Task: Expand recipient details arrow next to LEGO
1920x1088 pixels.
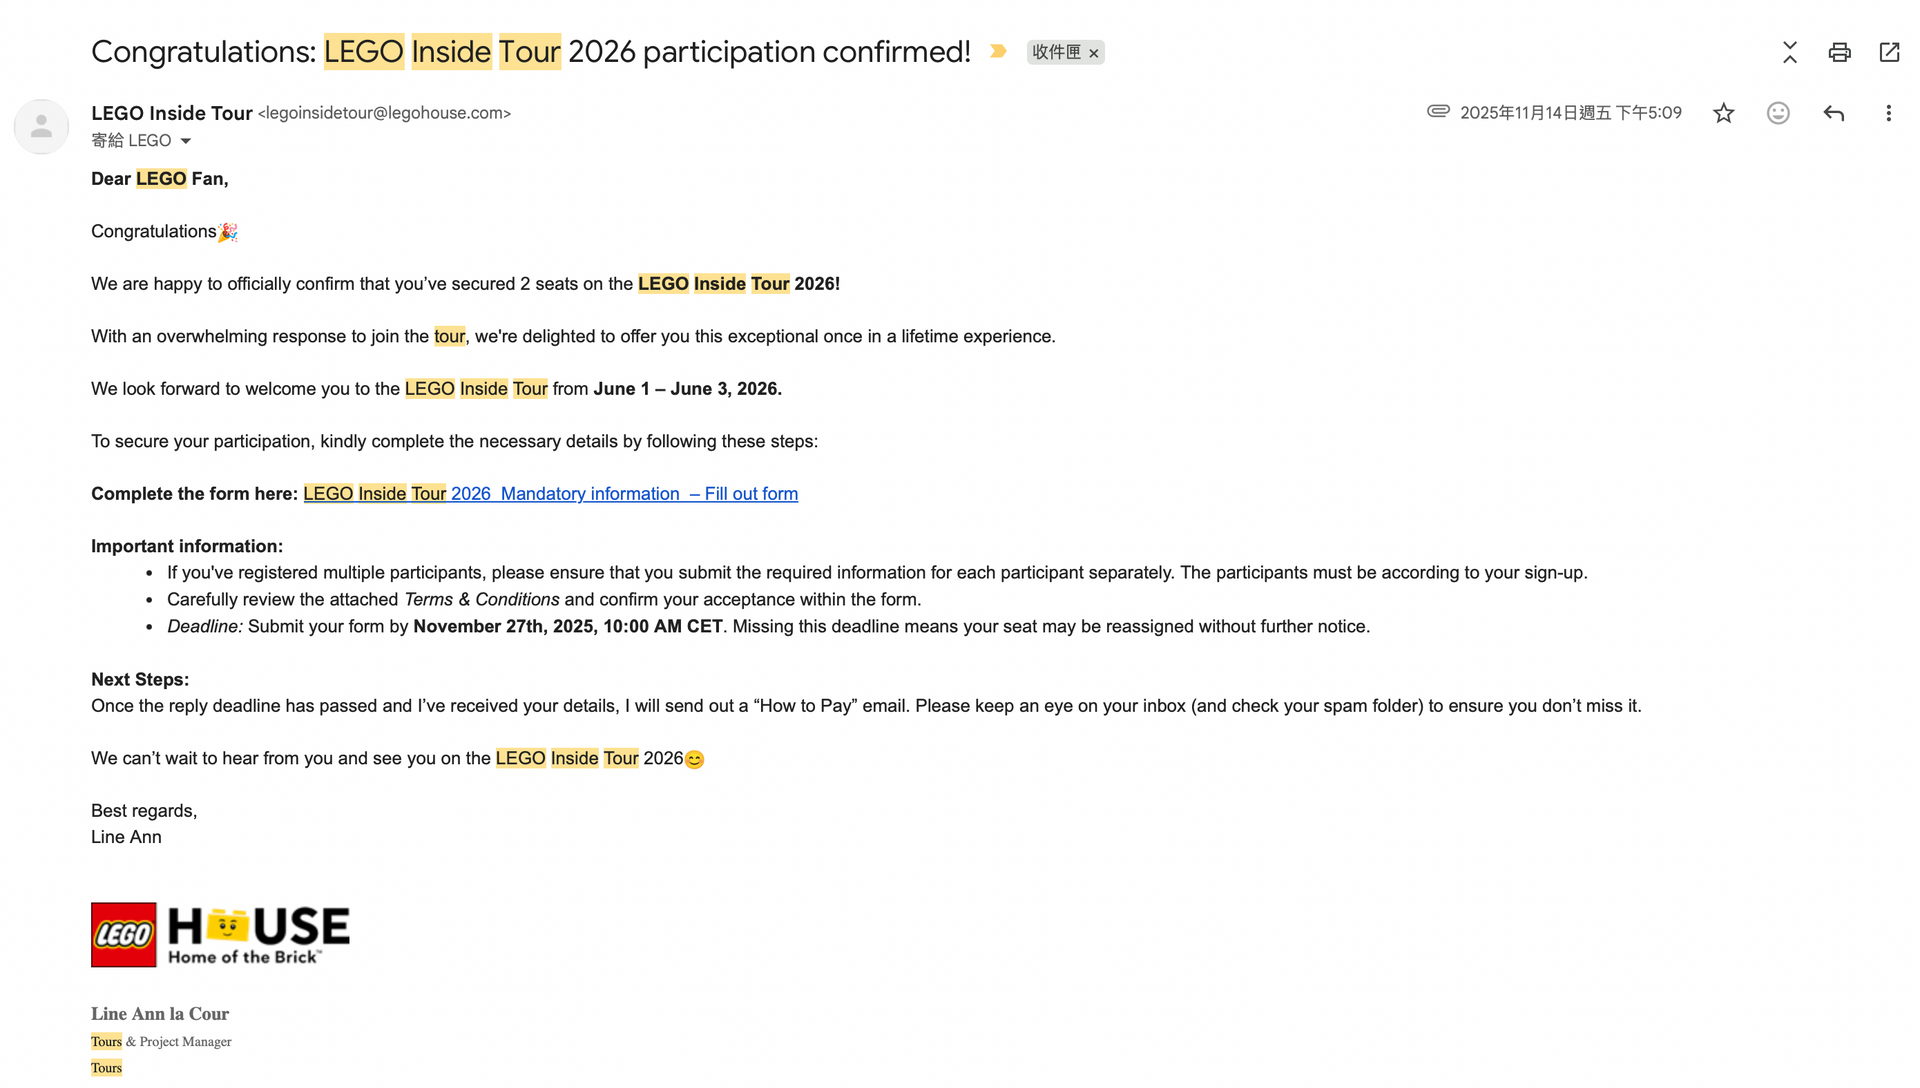Action: point(185,141)
